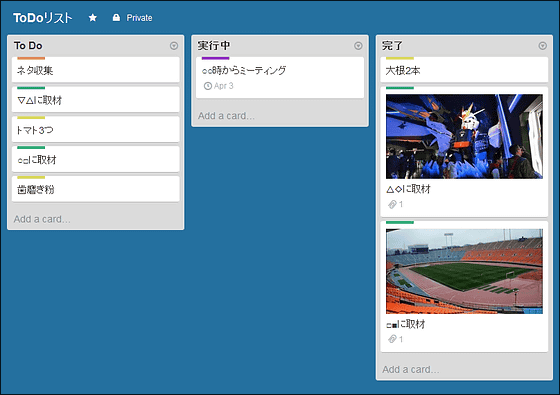
Task: Click attachment icon on △◇に取材 card
Action: [392, 204]
